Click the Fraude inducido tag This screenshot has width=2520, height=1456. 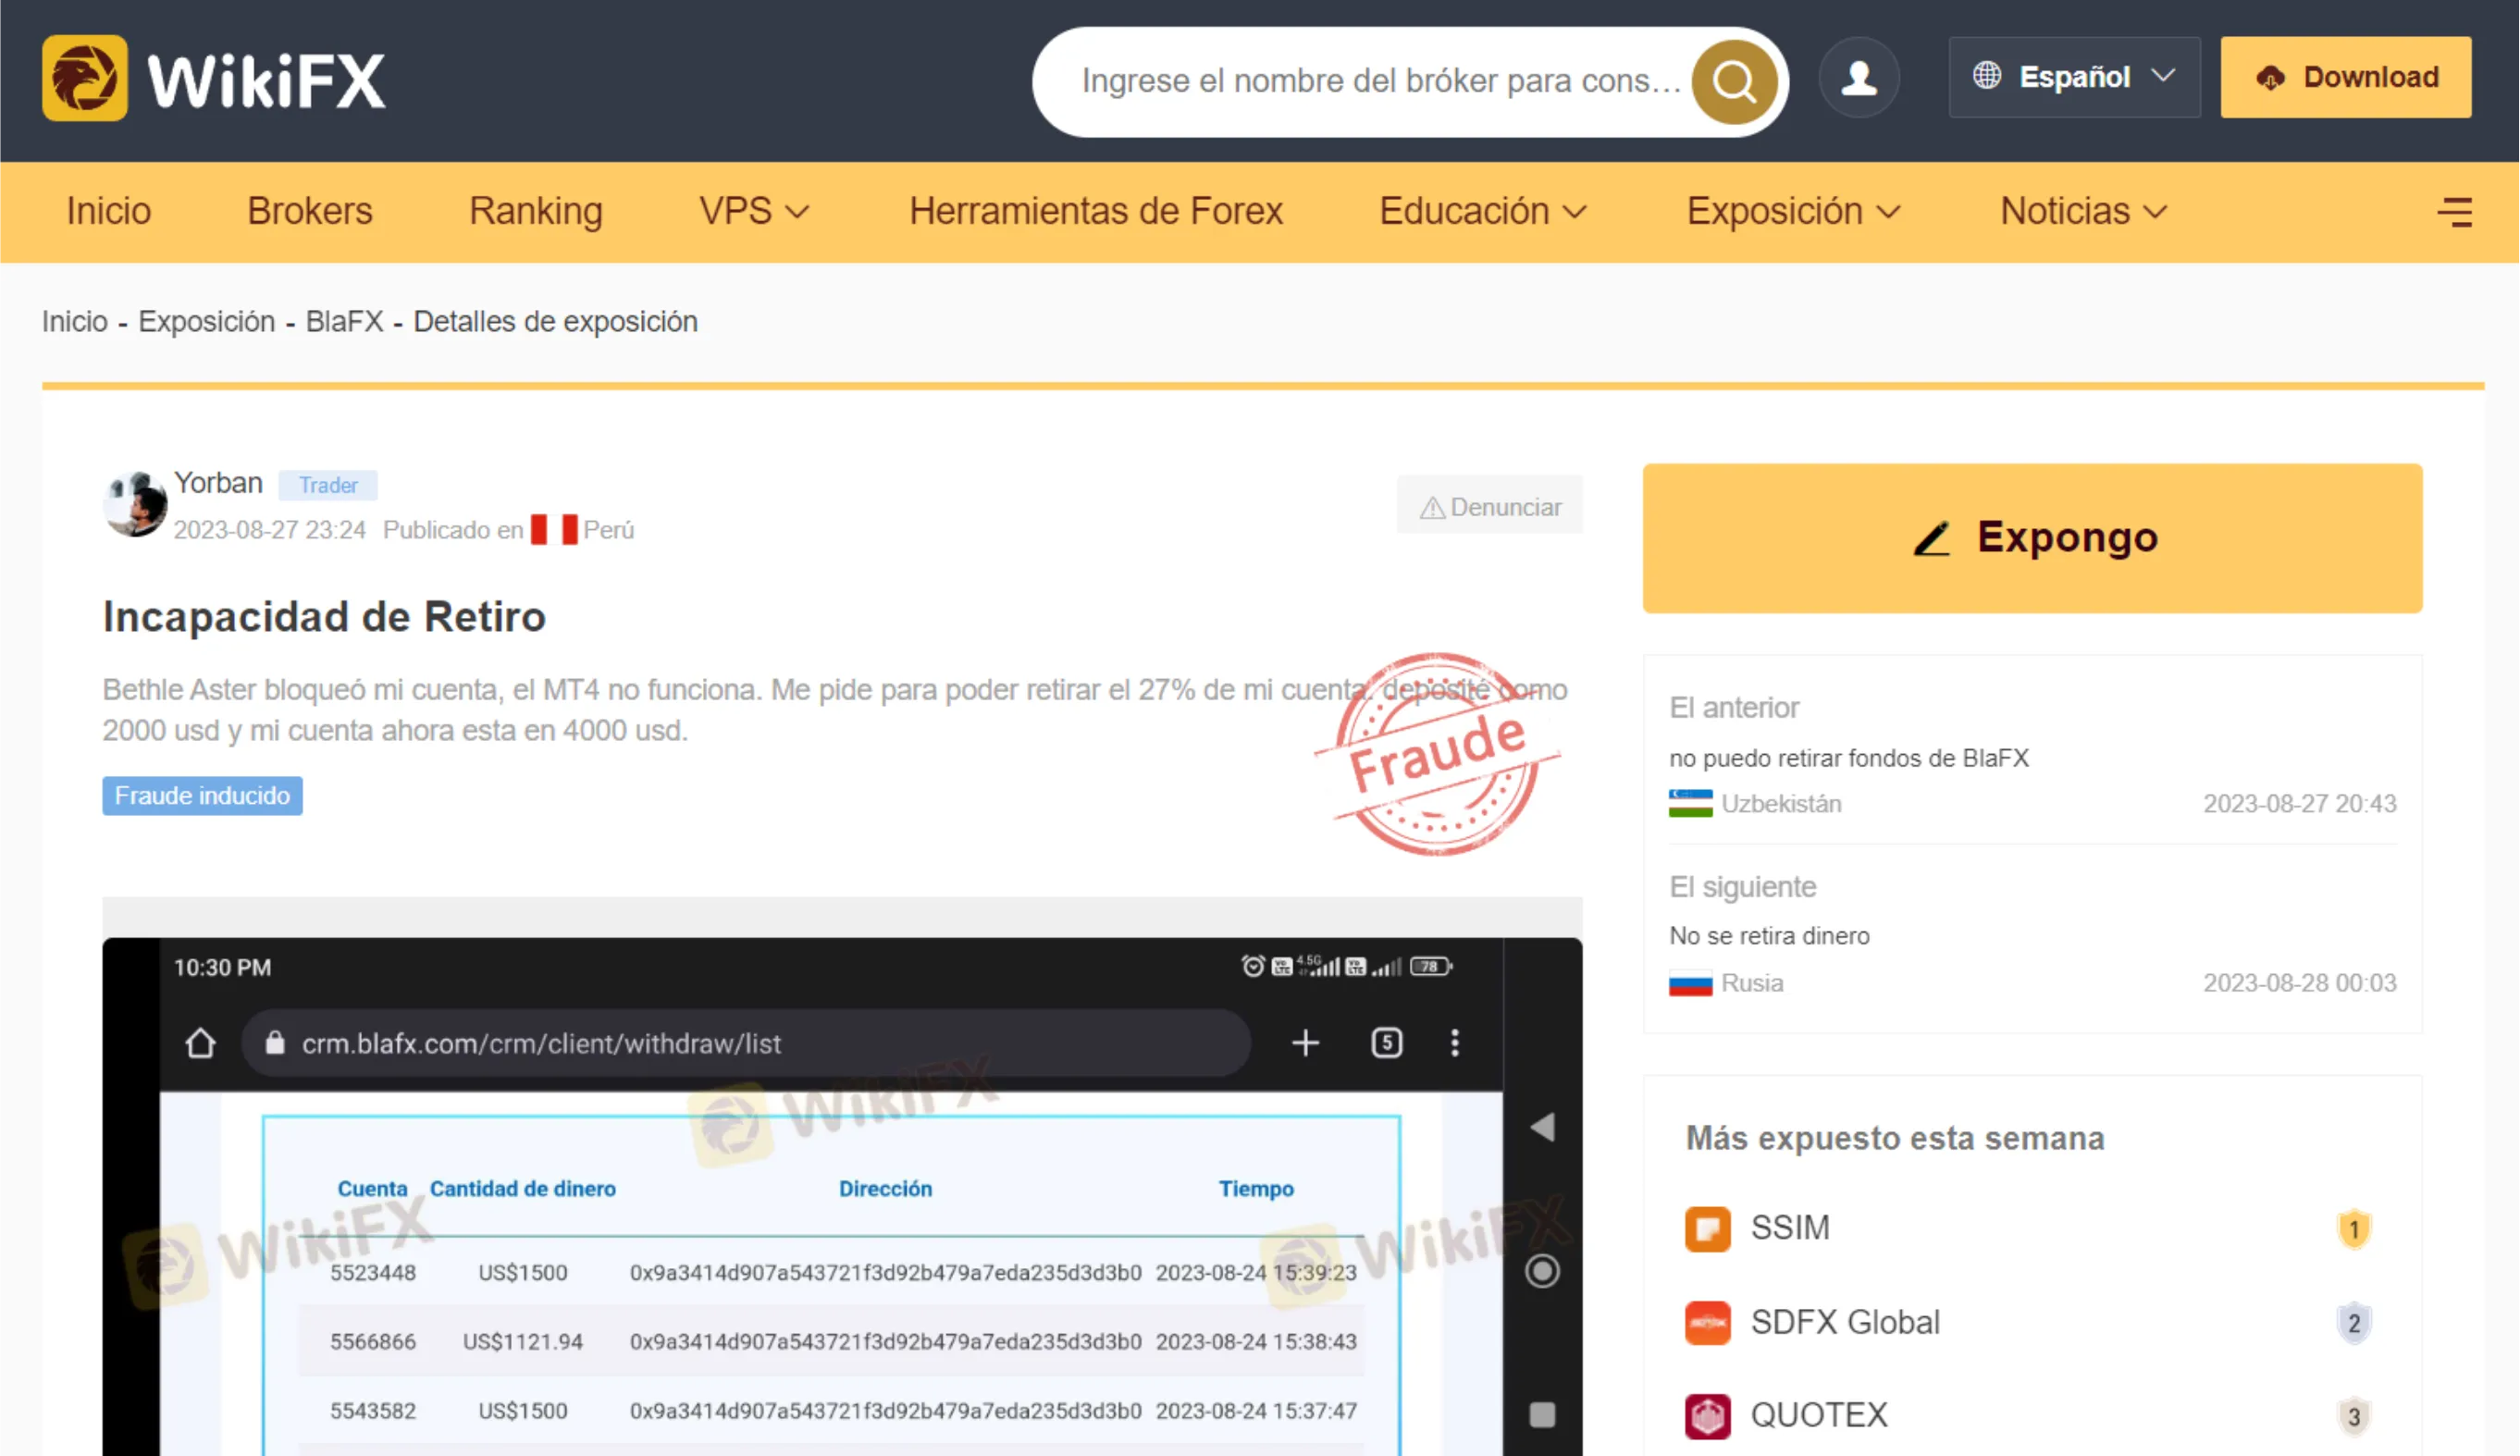tap(202, 796)
